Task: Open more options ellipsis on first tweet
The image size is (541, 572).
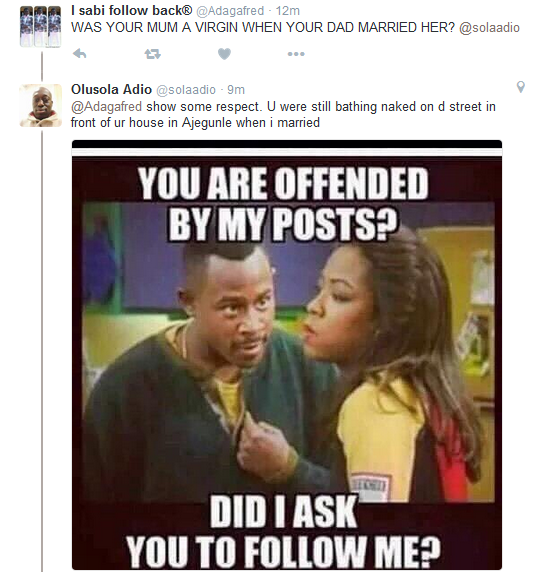Action: (296, 54)
